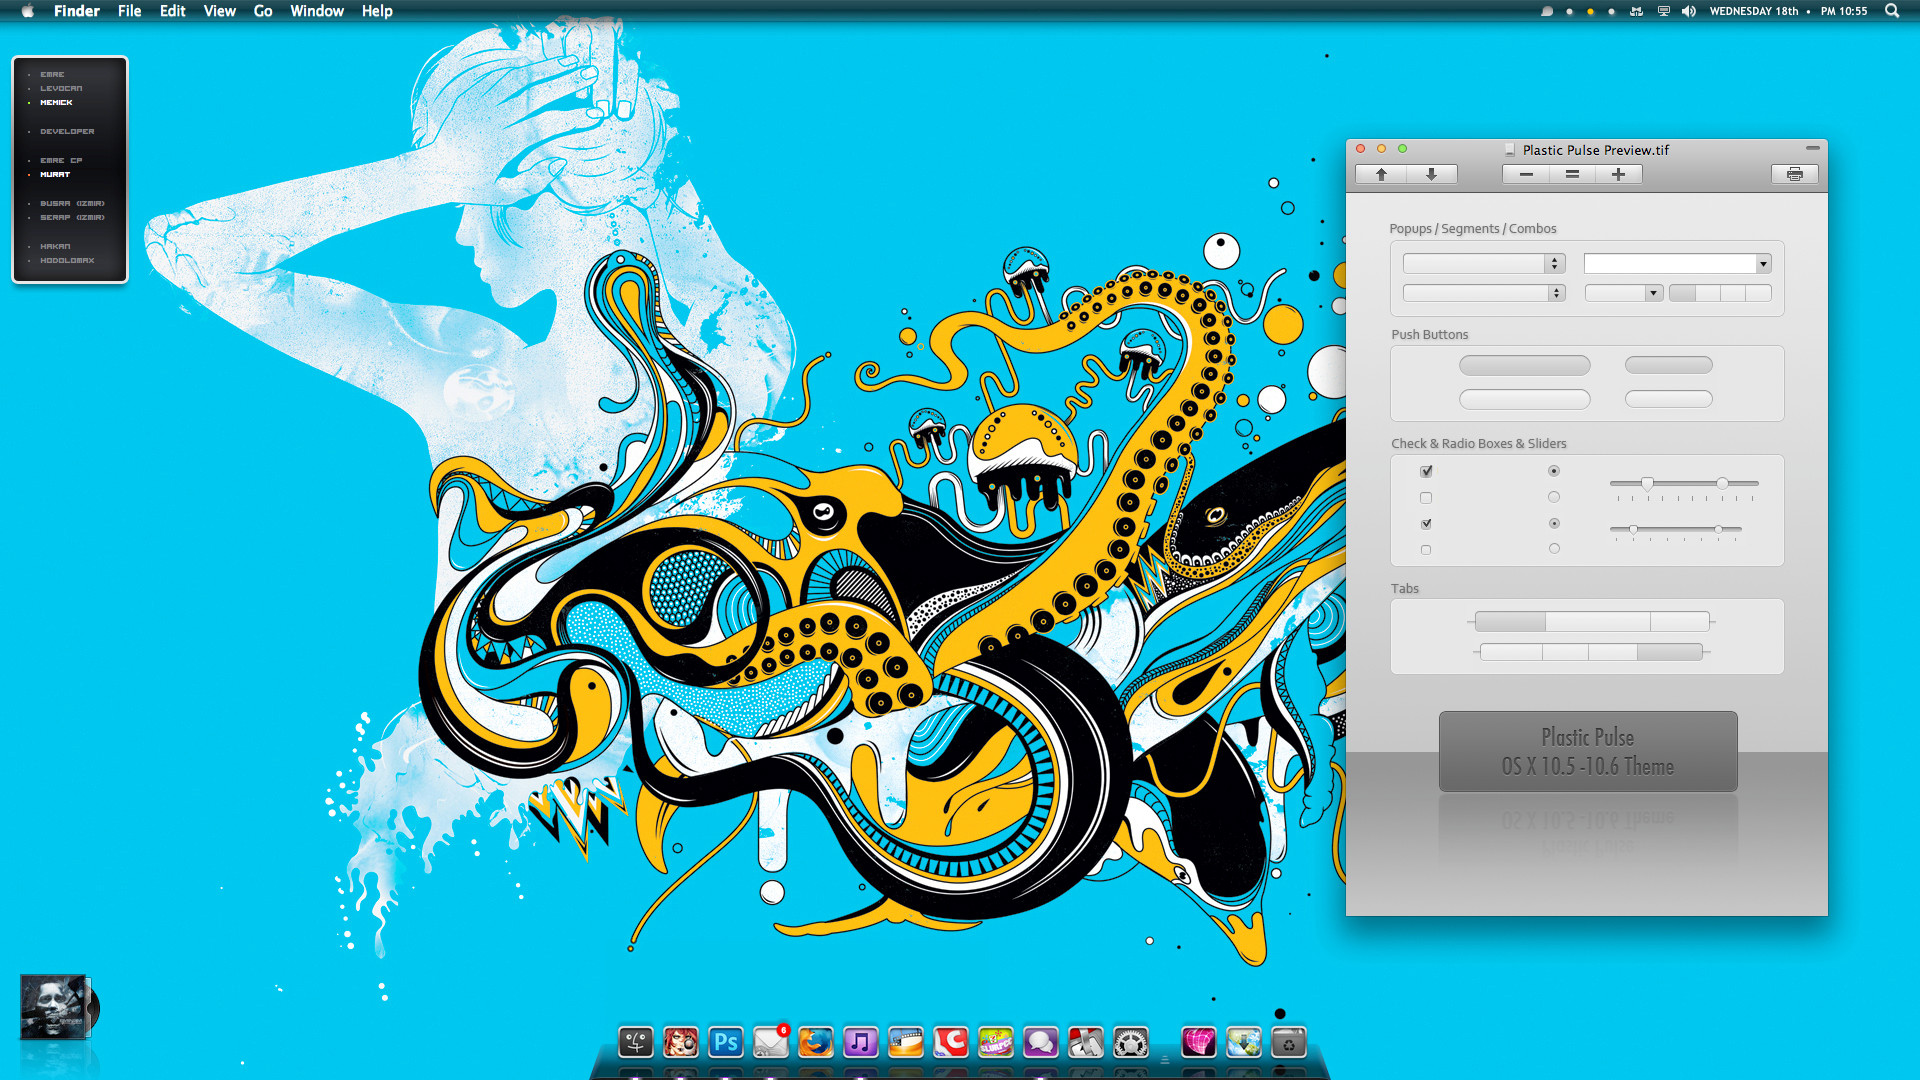Image resolution: width=1920 pixels, height=1080 pixels.
Task: Click the yellow dot in the menu bar
Action: [1590, 12]
